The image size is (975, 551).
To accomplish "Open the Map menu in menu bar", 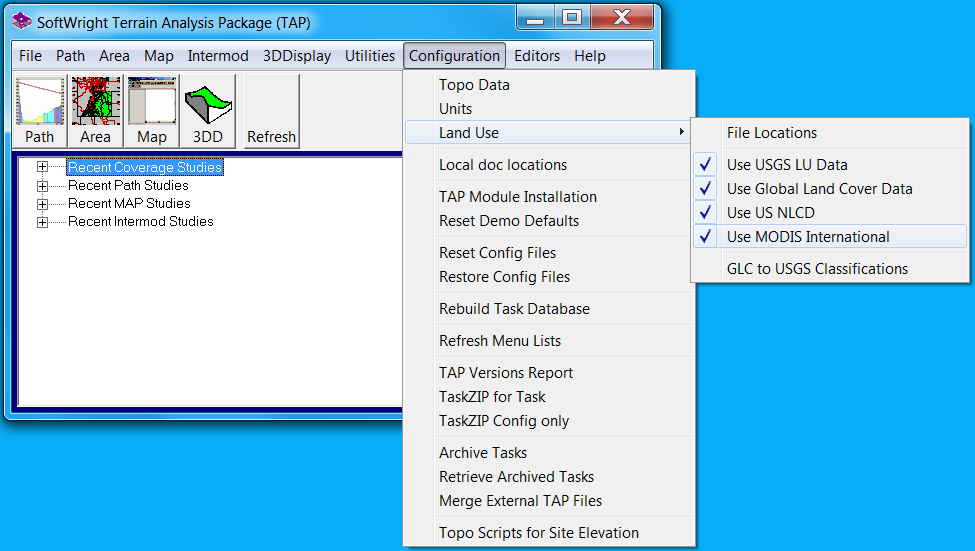I will 159,56.
